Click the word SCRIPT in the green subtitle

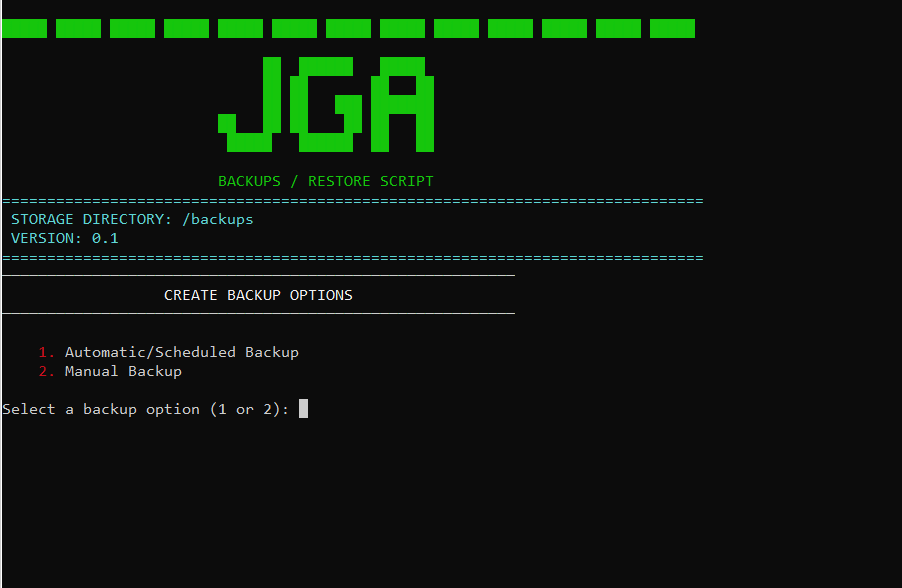point(406,181)
